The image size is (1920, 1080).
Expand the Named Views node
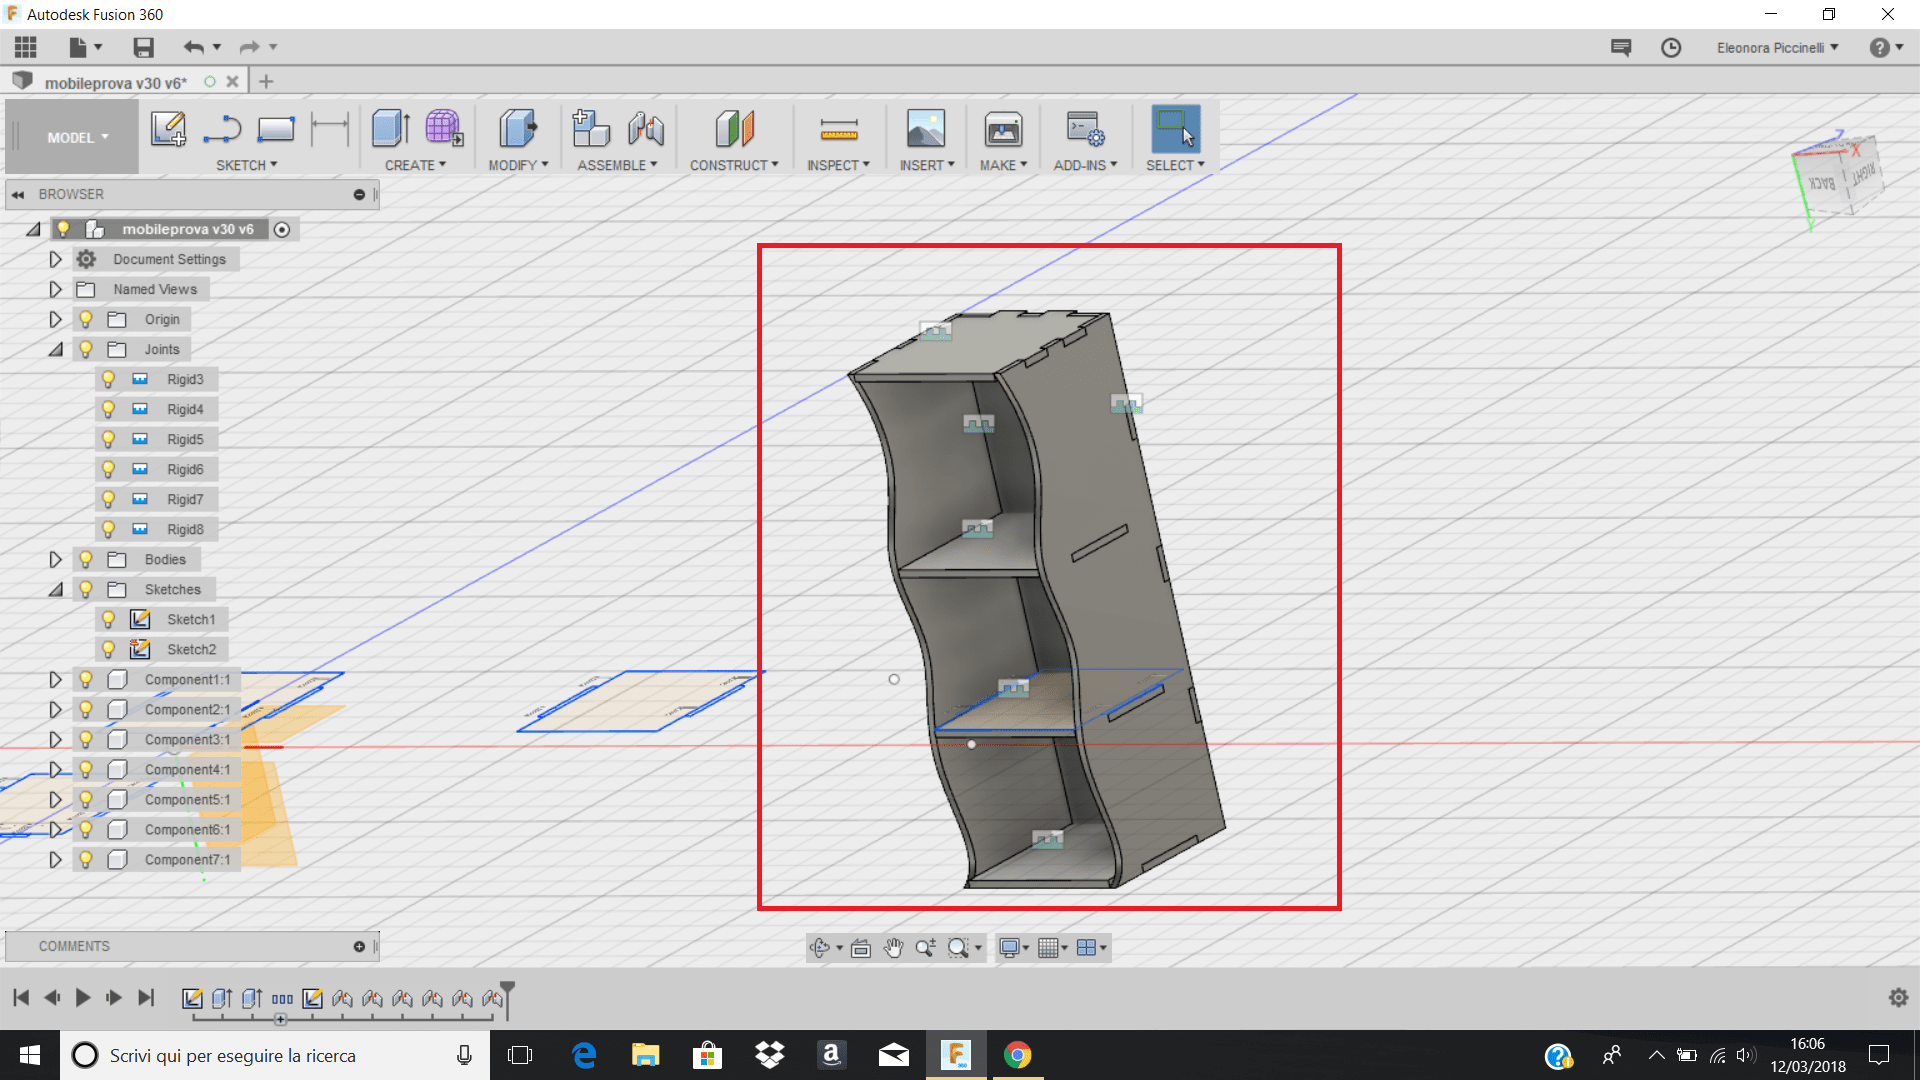[55, 289]
